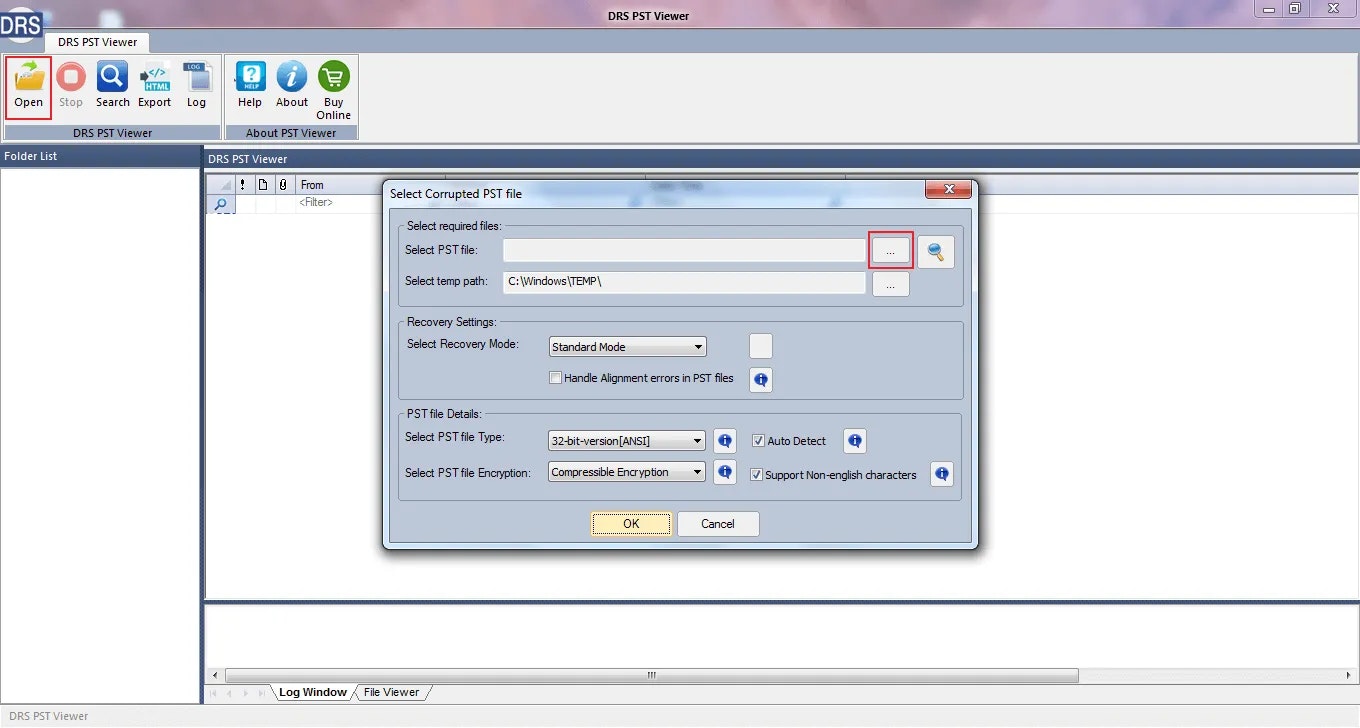Image resolution: width=1360 pixels, height=728 pixels.
Task: Click the Buy Online cart icon
Action: (334, 77)
